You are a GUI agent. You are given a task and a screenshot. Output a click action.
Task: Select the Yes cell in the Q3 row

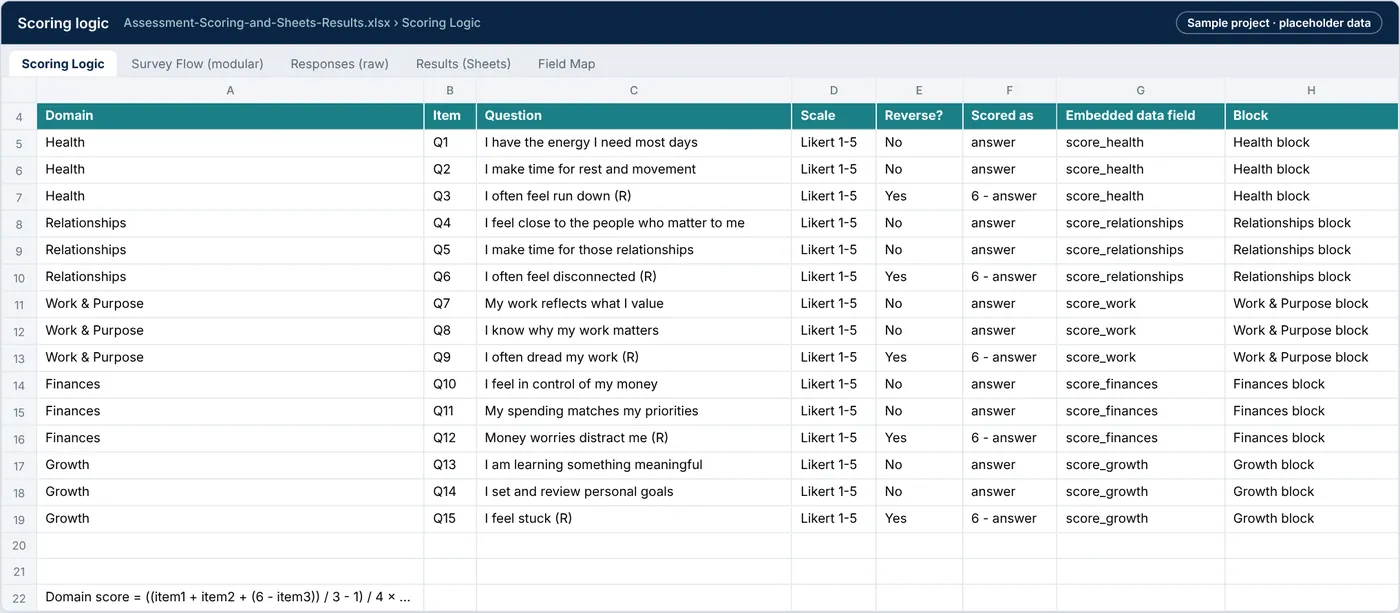tap(919, 197)
